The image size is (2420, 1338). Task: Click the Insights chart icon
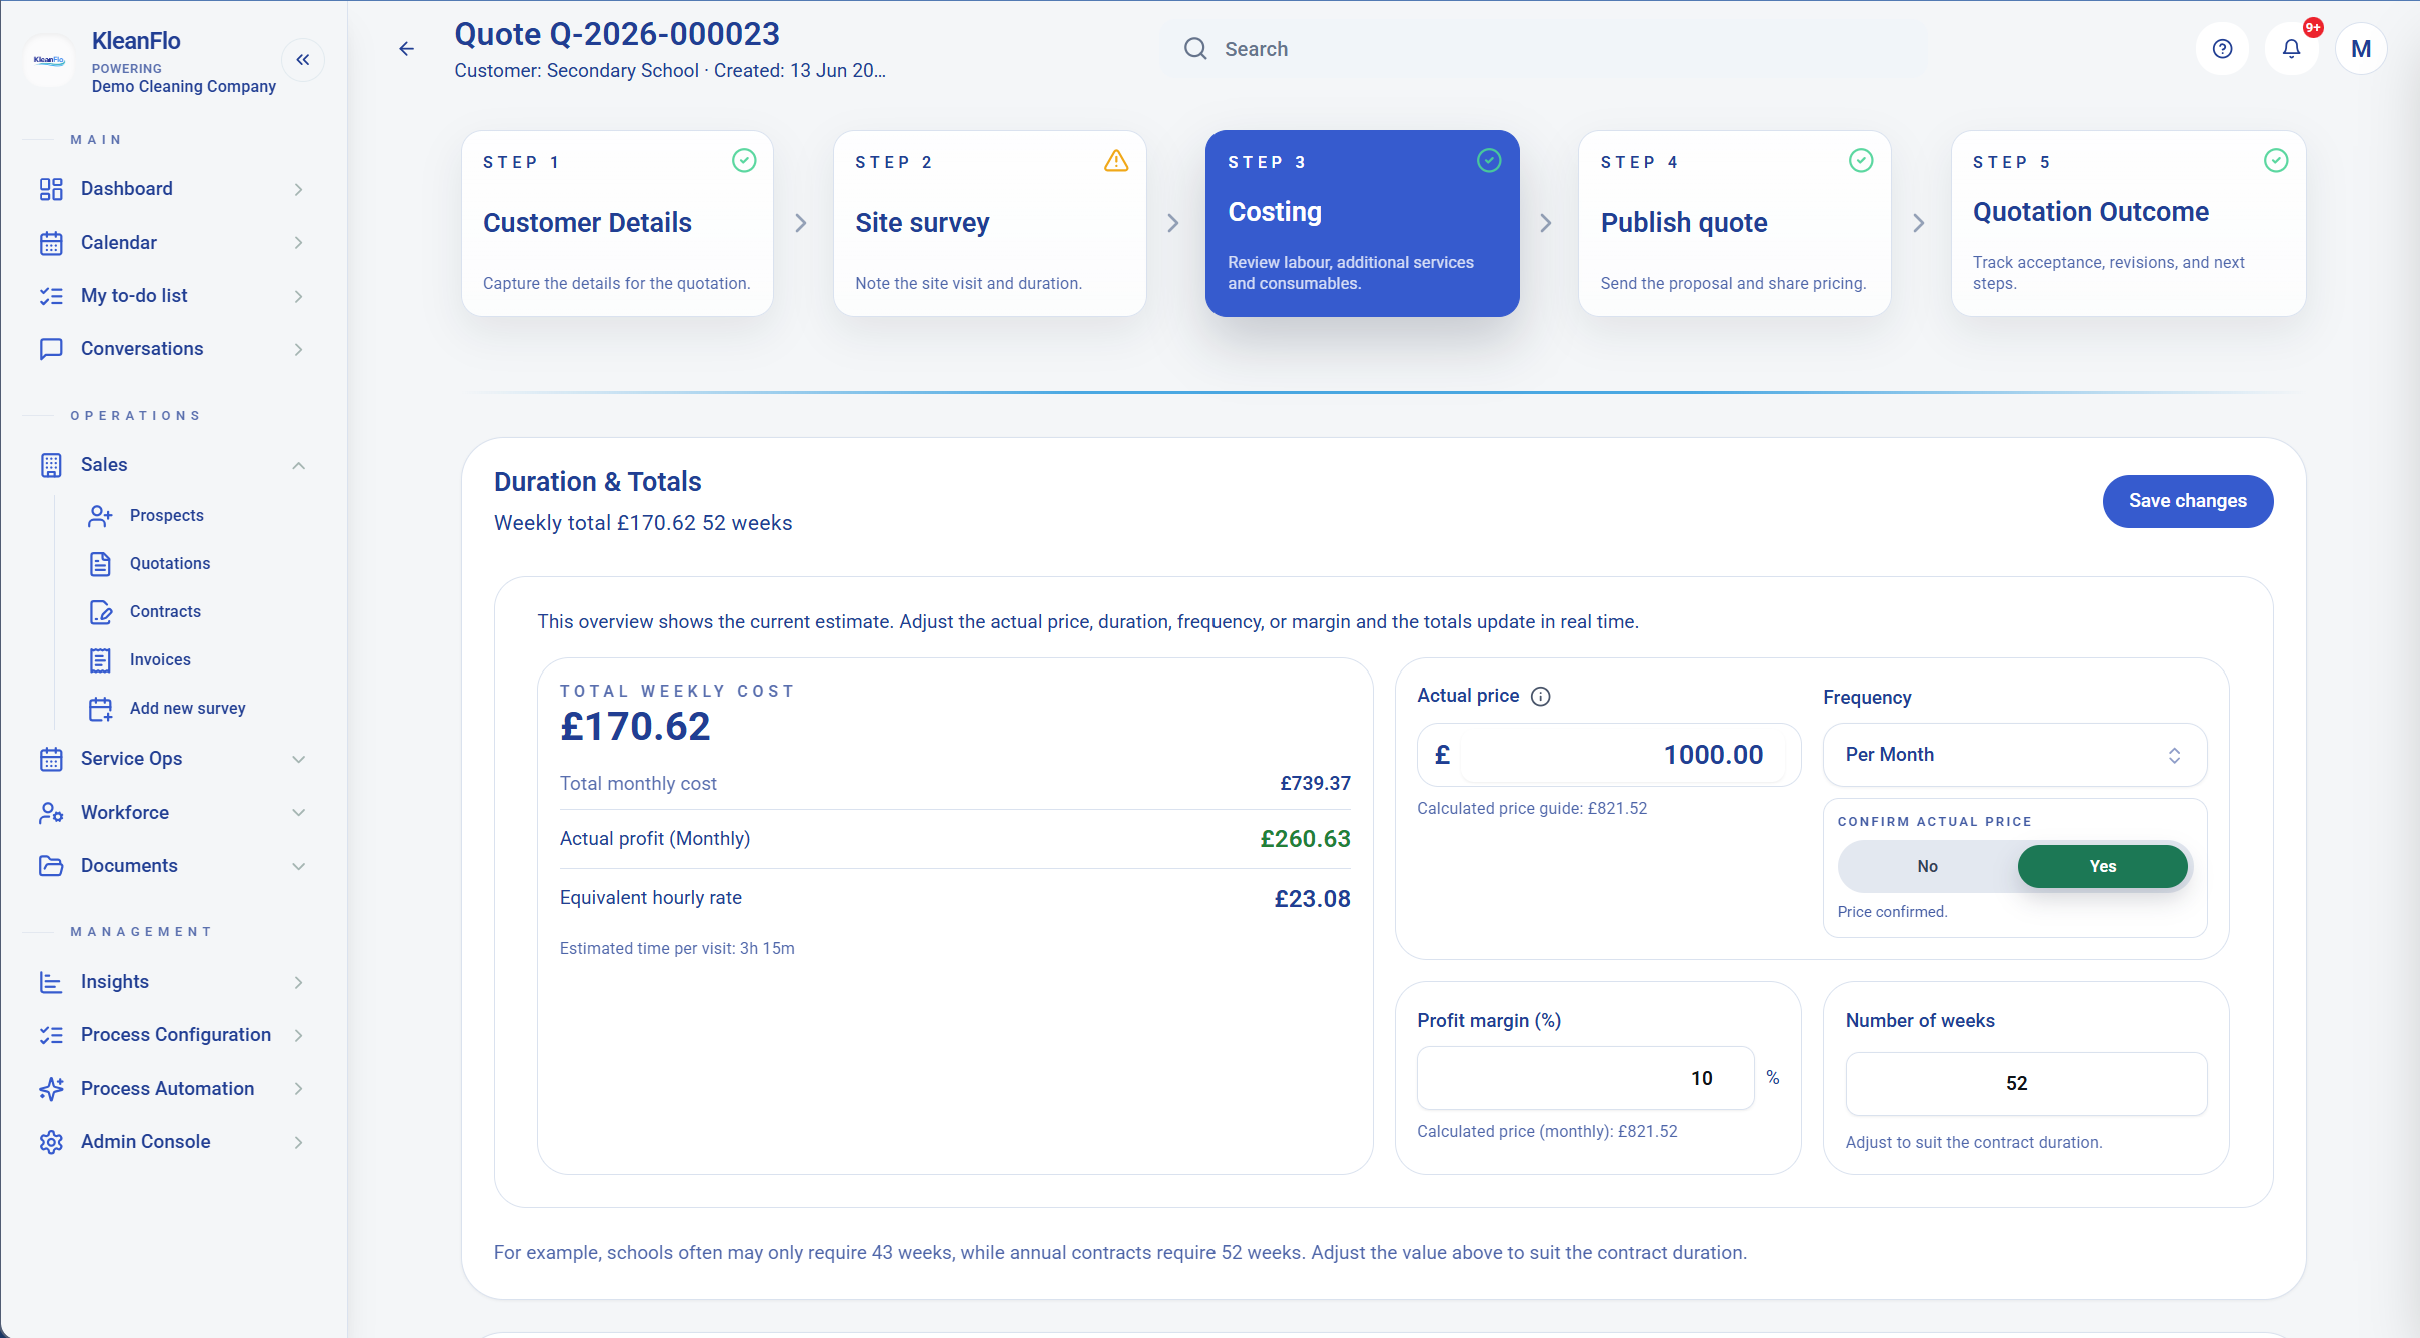51,982
